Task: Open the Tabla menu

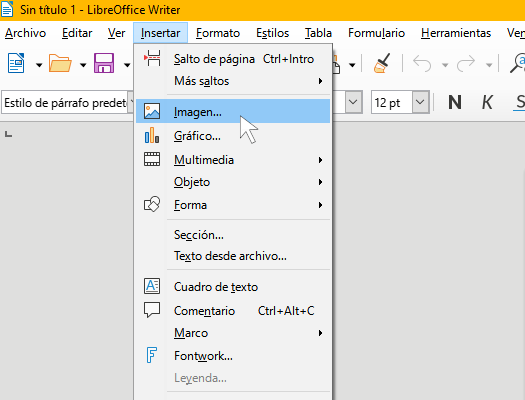Action: coord(318,33)
